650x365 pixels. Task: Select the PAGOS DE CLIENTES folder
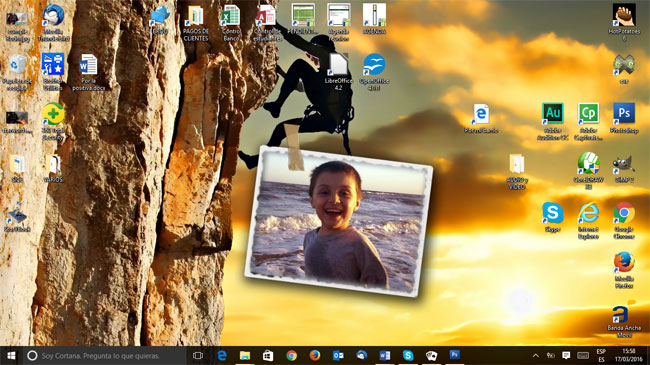pos(196,23)
